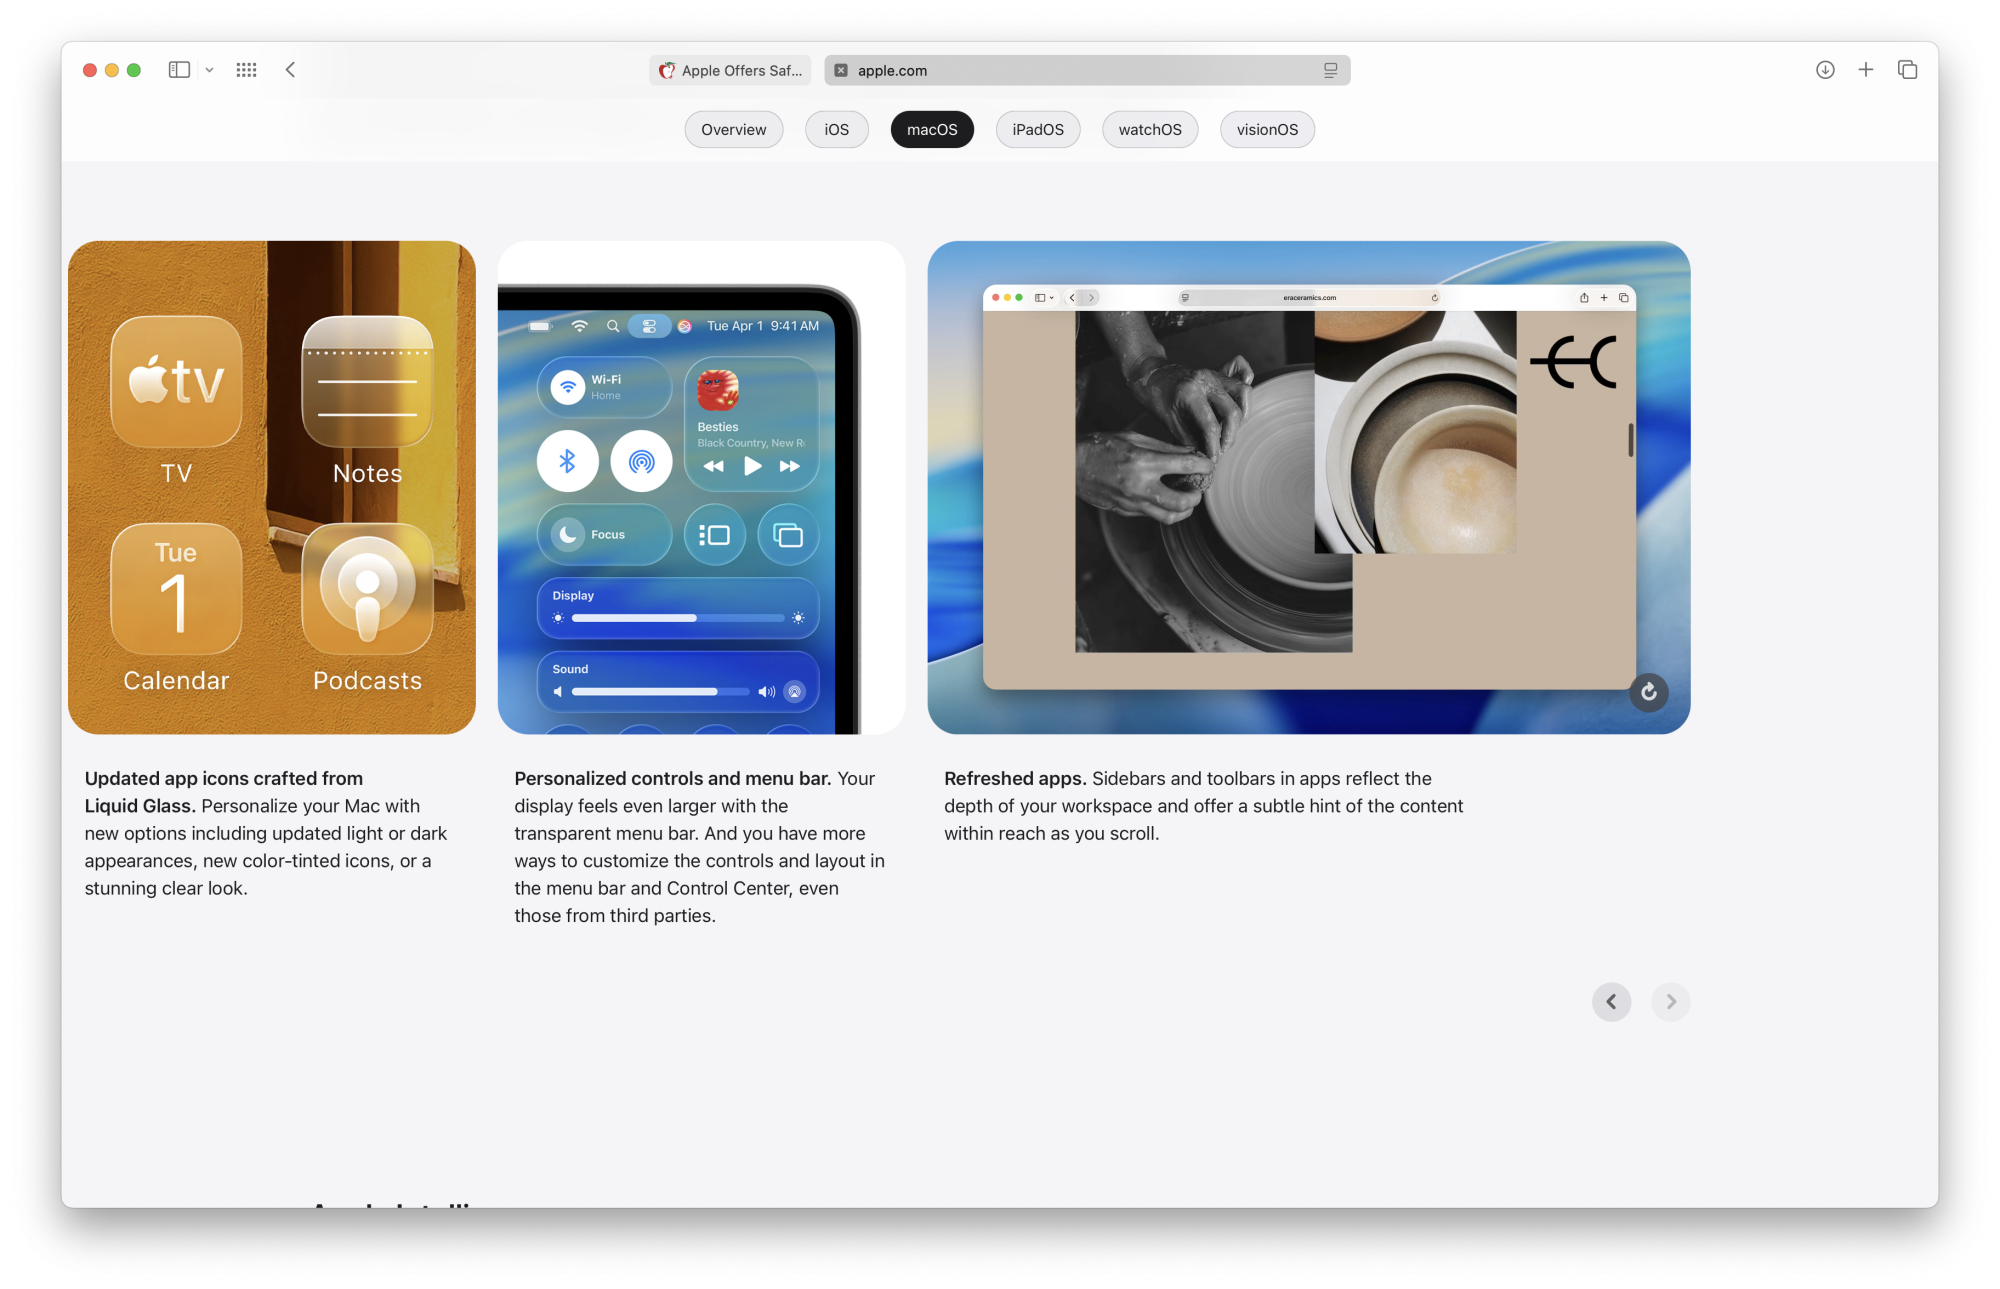The image size is (2000, 1289).
Task: Expand the sidebar options chevron
Action: [209, 70]
